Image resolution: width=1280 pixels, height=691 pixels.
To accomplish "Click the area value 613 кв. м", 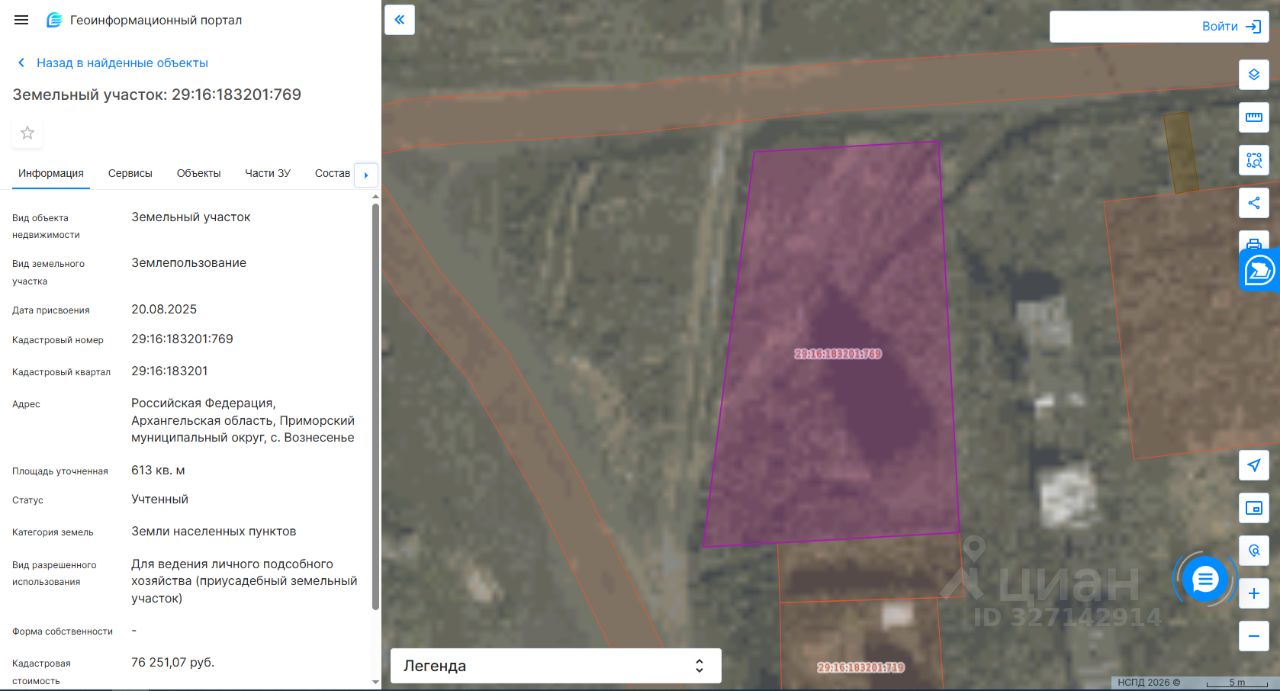I will coord(158,470).
